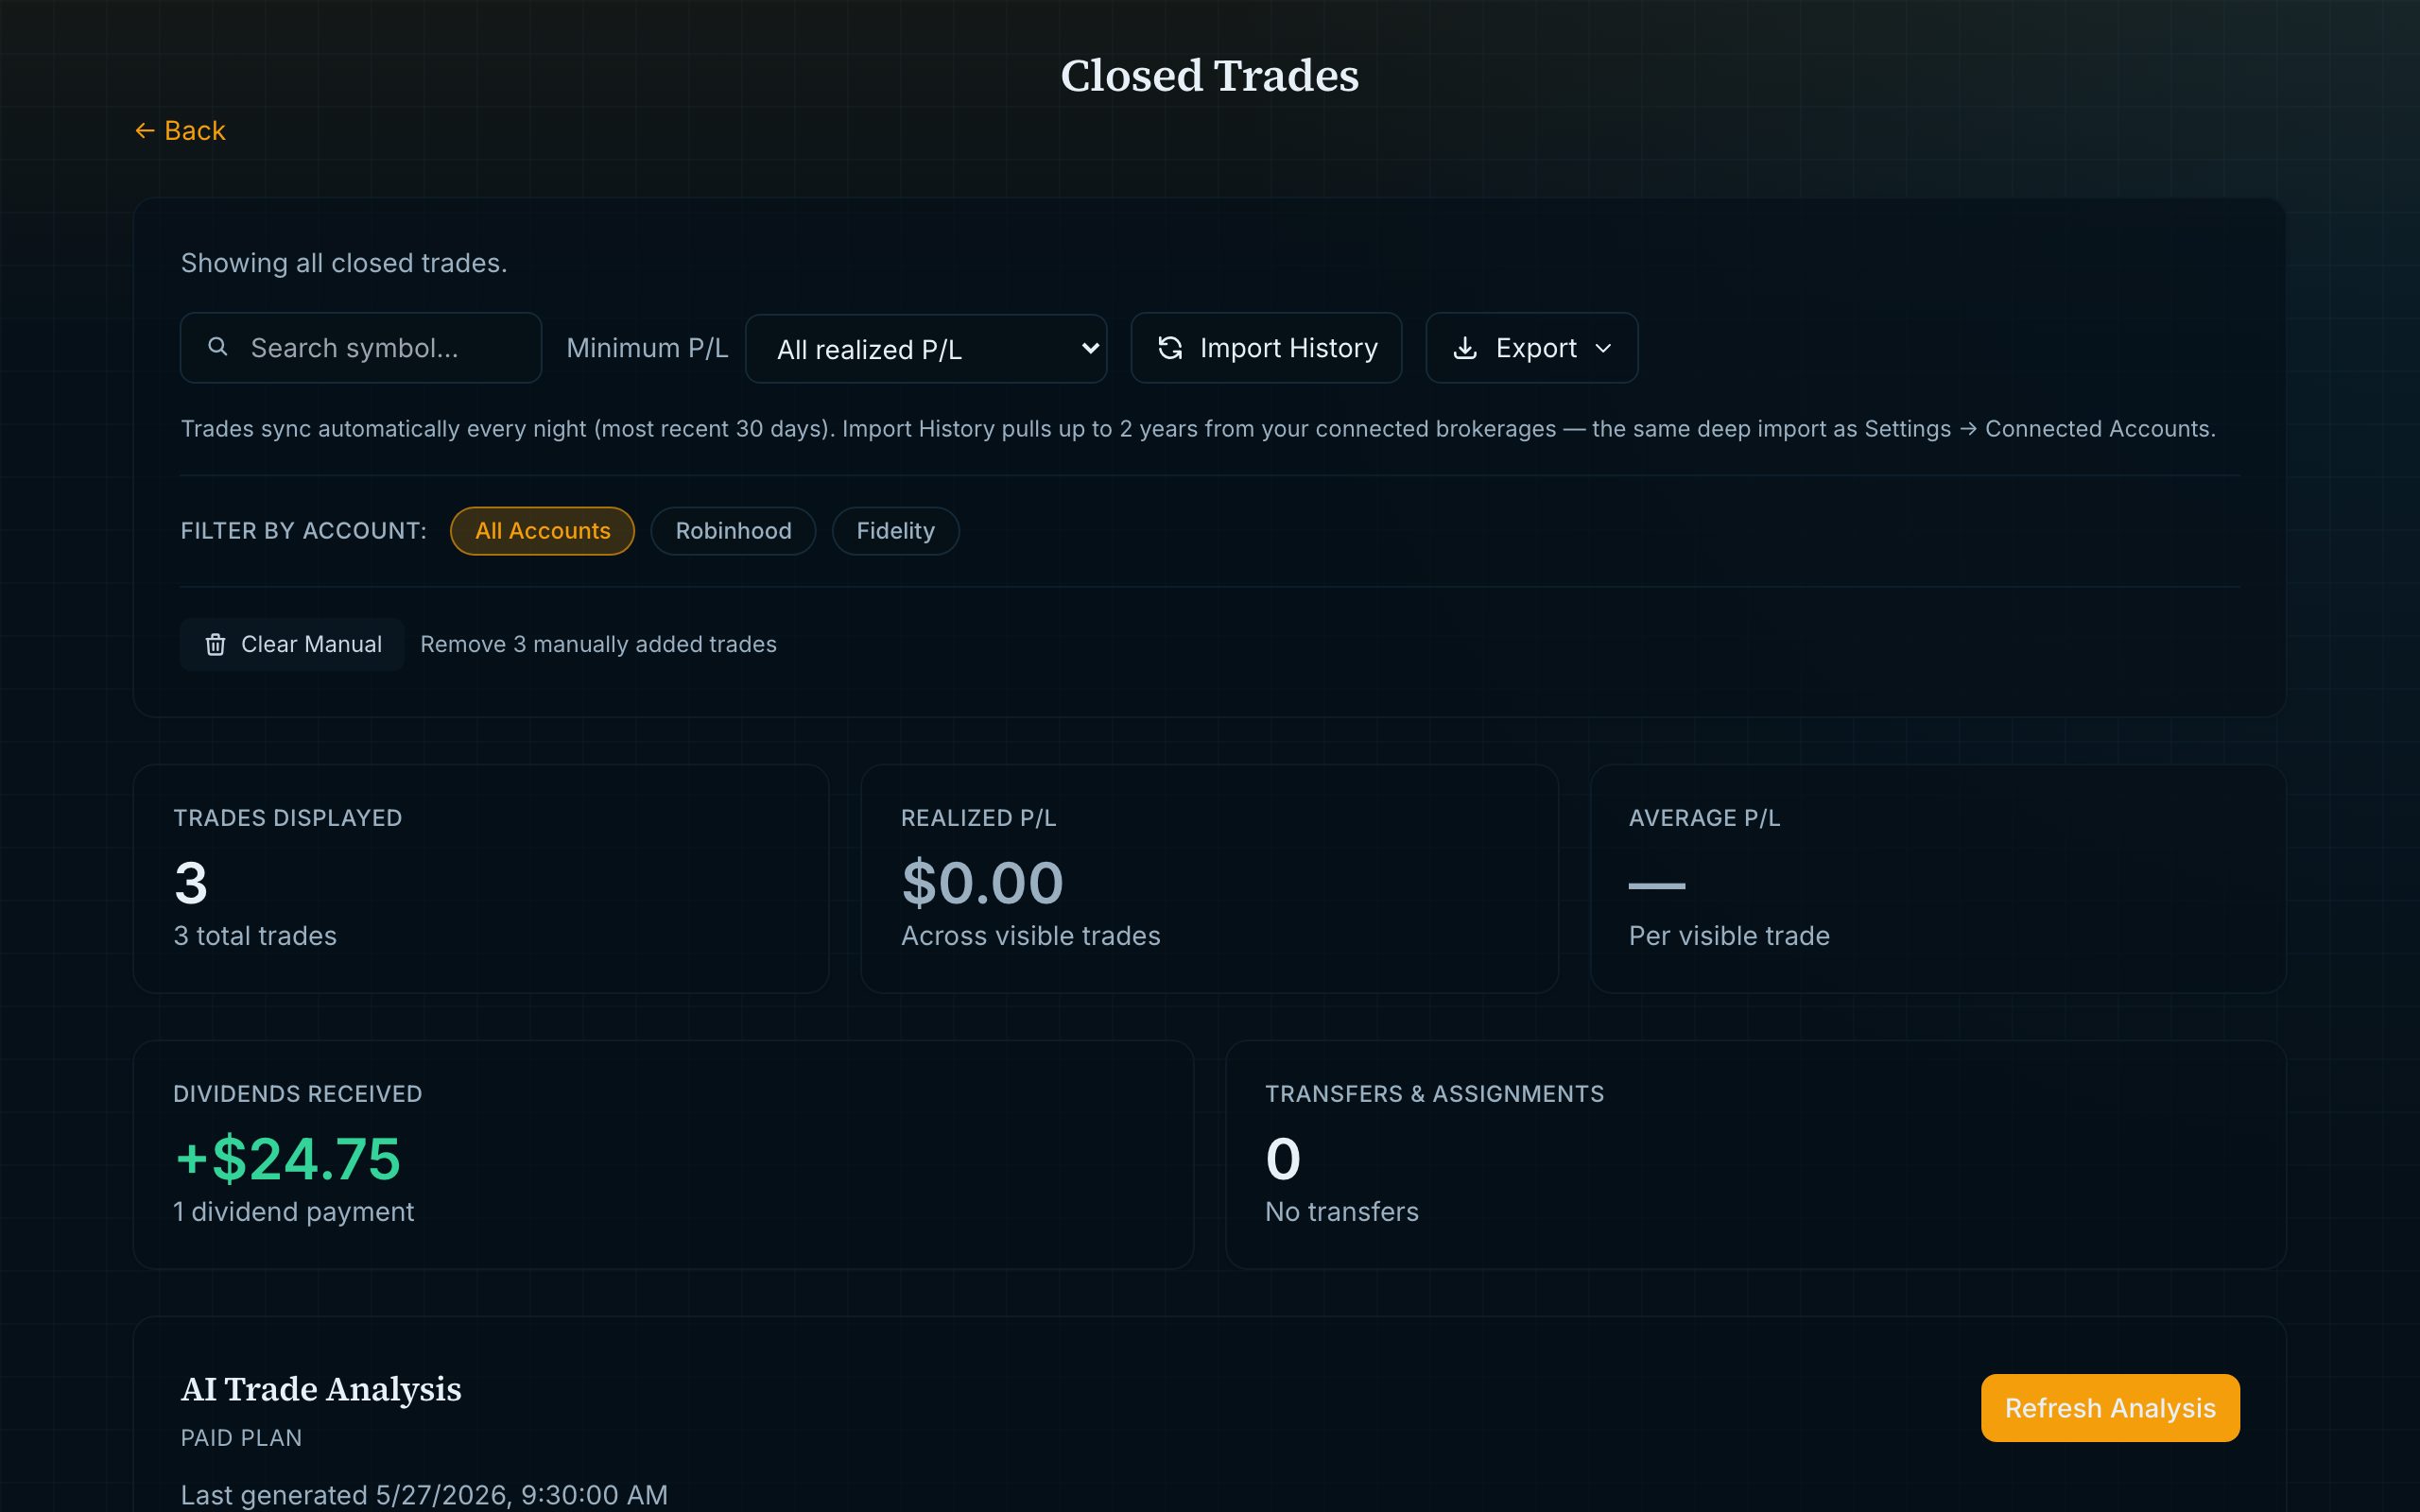Click the +$24.75 dividends amount
Viewport: 2420px width, 1512px height.
[287, 1159]
